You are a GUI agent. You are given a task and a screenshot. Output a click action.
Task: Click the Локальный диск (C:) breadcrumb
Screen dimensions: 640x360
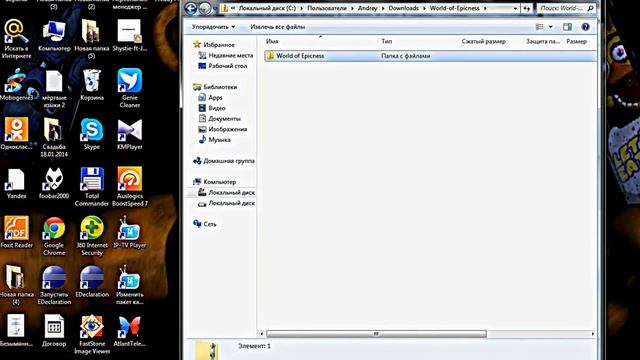coord(267,8)
